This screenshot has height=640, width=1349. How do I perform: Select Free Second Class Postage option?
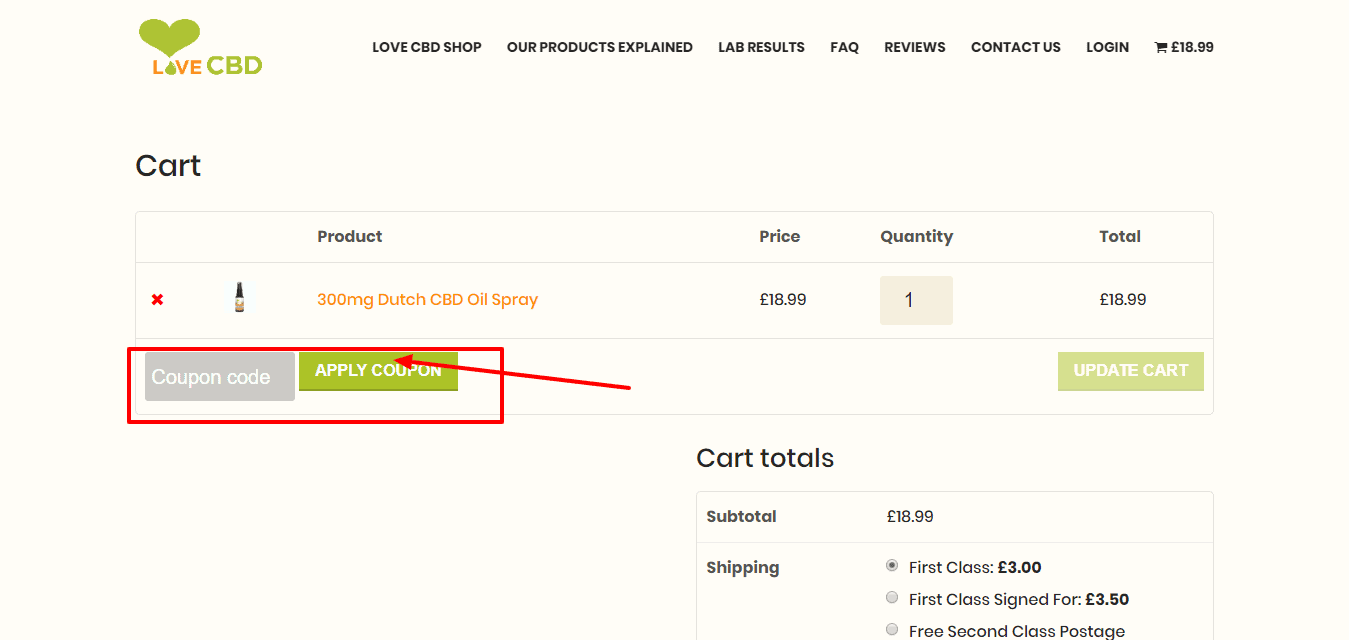pyautogui.click(x=892, y=629)
